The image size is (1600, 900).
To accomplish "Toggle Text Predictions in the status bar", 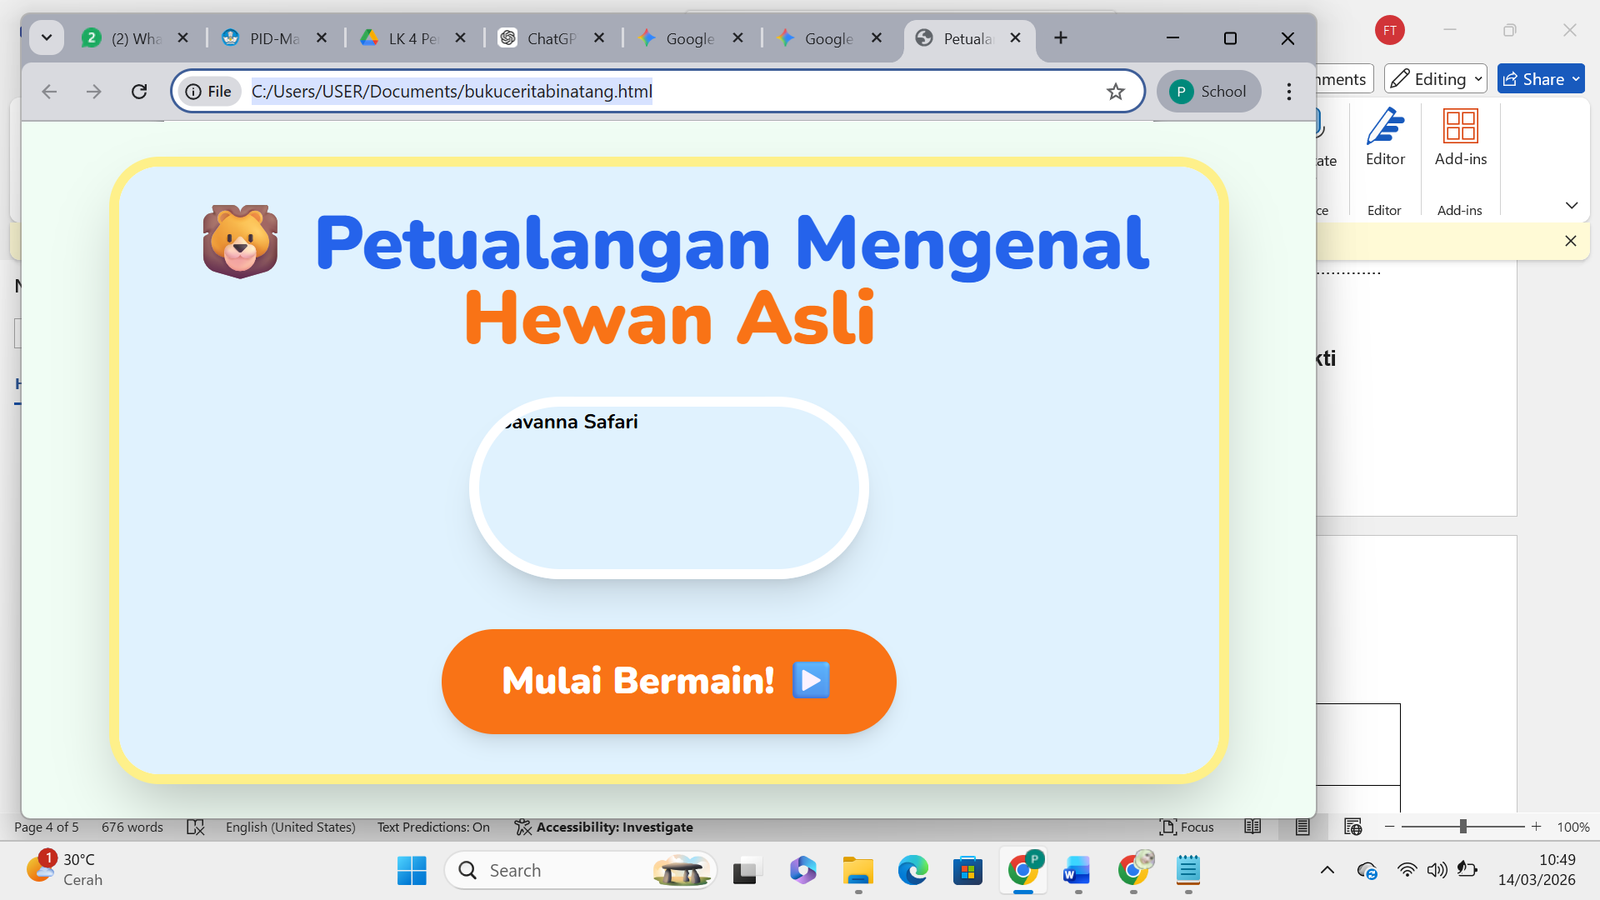I will (433, 827).
